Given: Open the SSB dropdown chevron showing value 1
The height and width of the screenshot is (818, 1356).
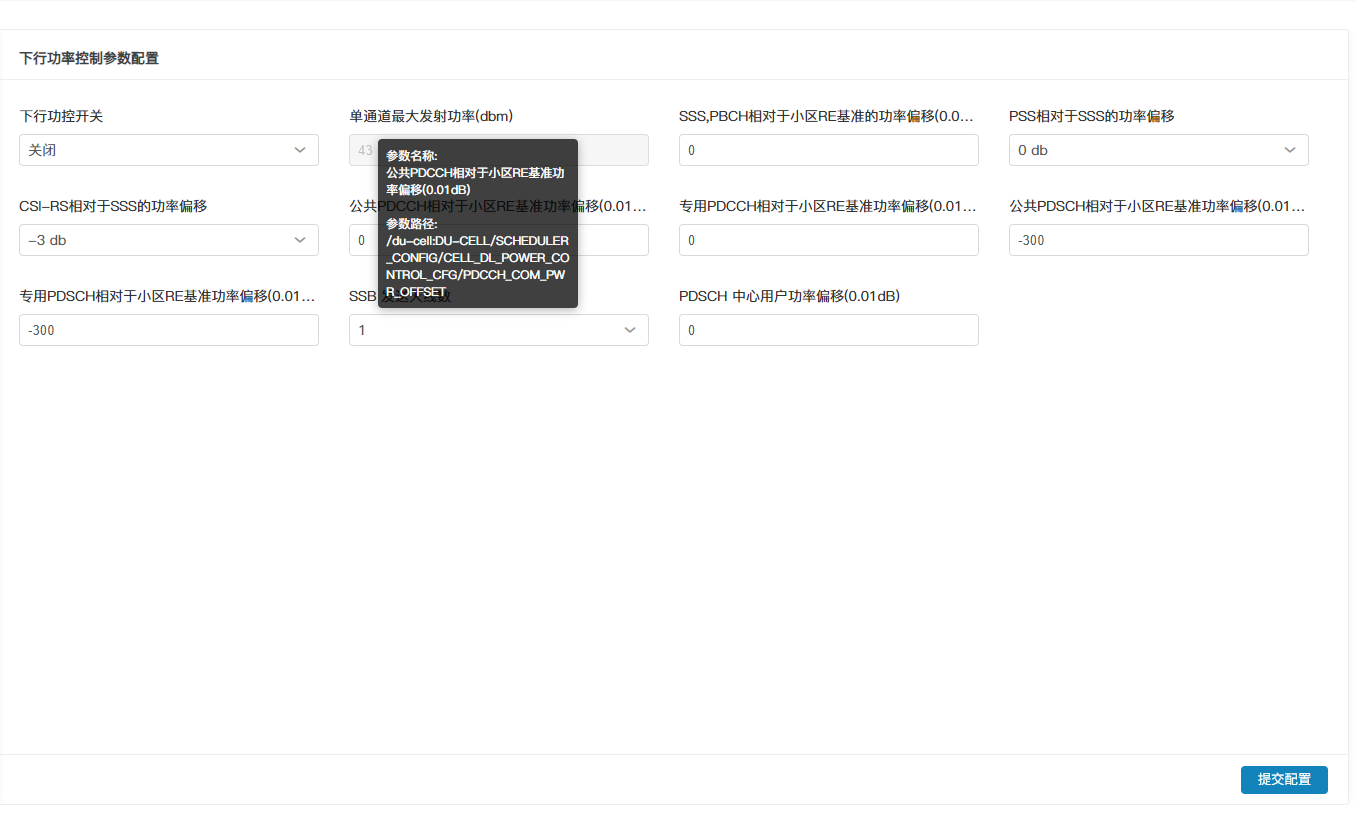Looking at the screenshot, I should pyautogui.click(x=630, y=330).
